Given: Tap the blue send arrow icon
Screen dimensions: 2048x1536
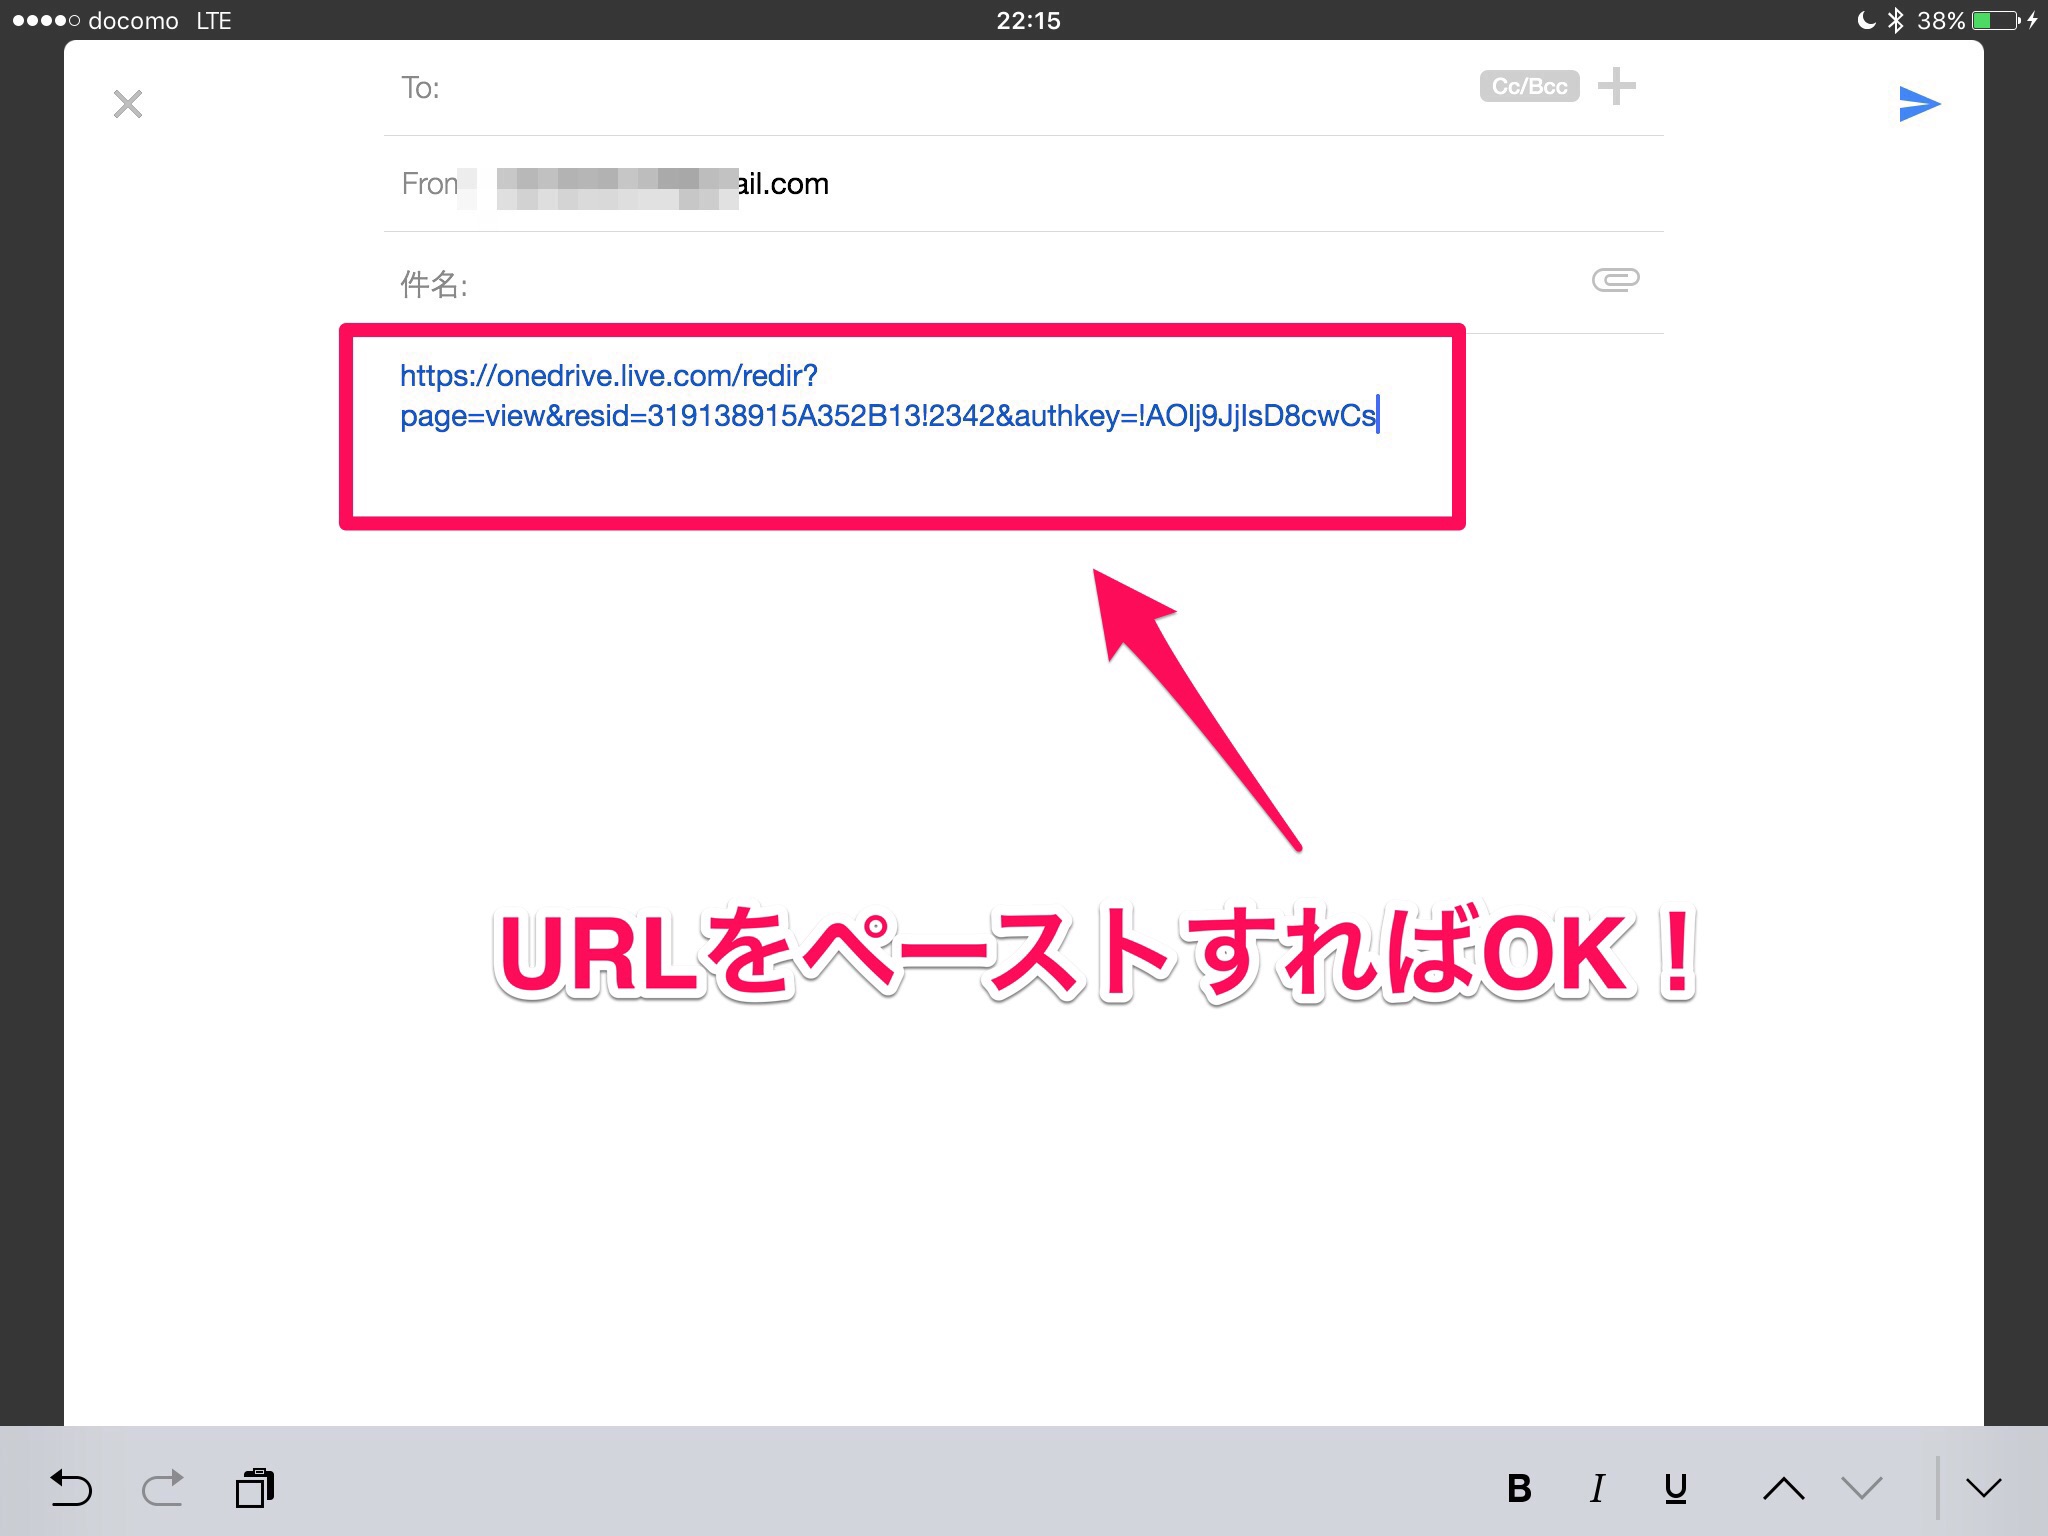Looking at the screenshot, I should point(1918,104).
